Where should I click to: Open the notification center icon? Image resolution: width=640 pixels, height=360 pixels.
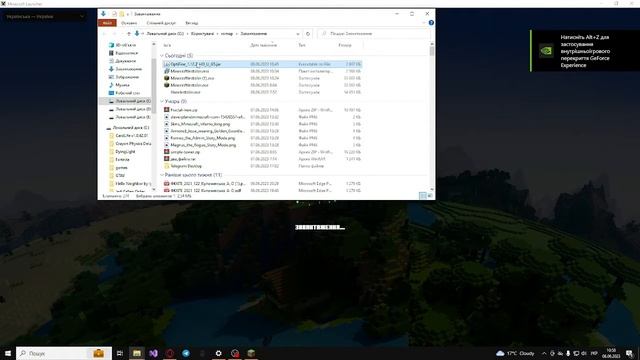tap(629, 353)
